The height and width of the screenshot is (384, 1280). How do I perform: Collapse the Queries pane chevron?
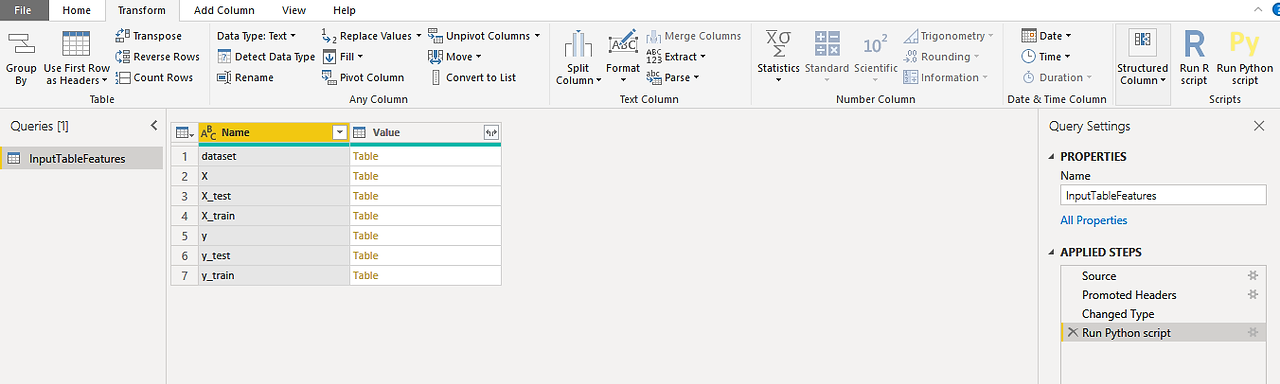pos(154,126)
